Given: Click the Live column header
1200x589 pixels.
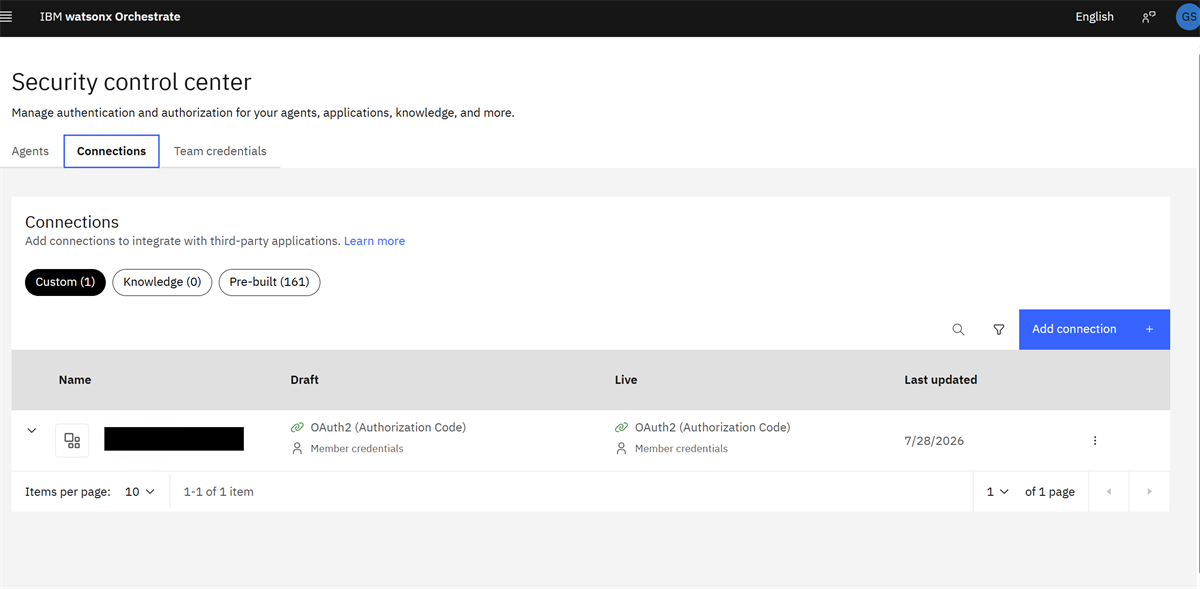Looking at the screenshot, I should pos(626,380).
